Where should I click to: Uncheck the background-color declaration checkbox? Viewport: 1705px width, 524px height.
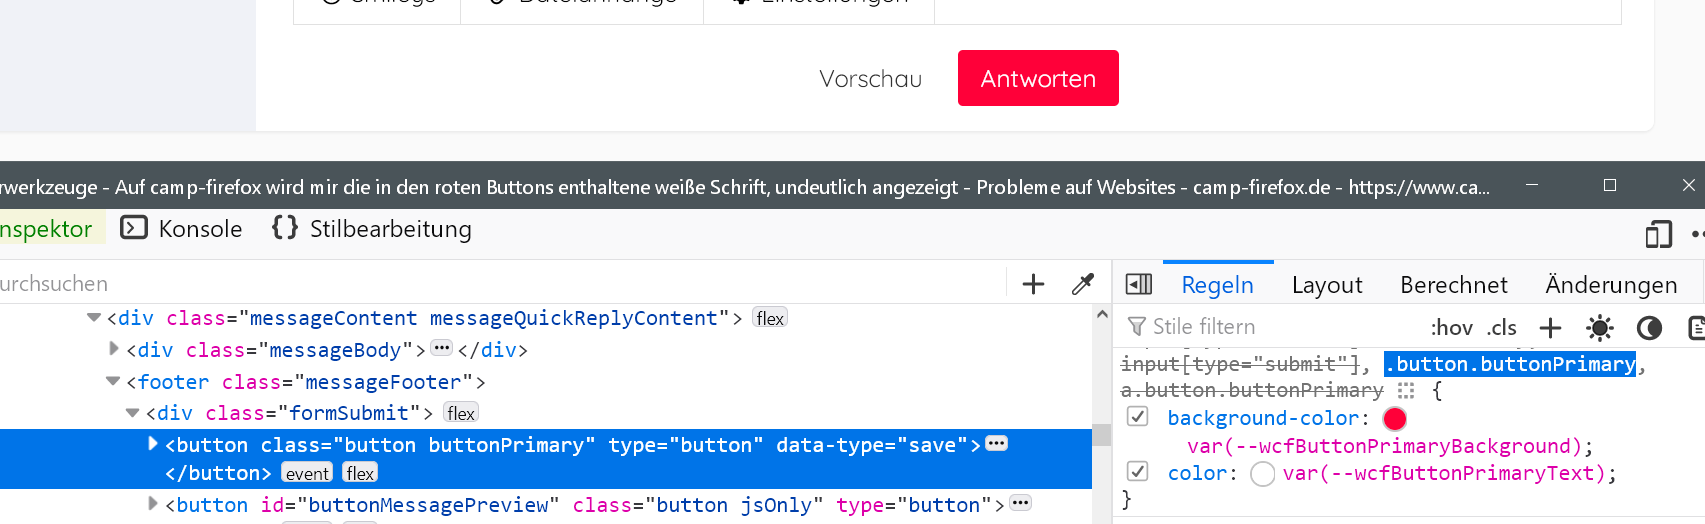click(1138, 417)
